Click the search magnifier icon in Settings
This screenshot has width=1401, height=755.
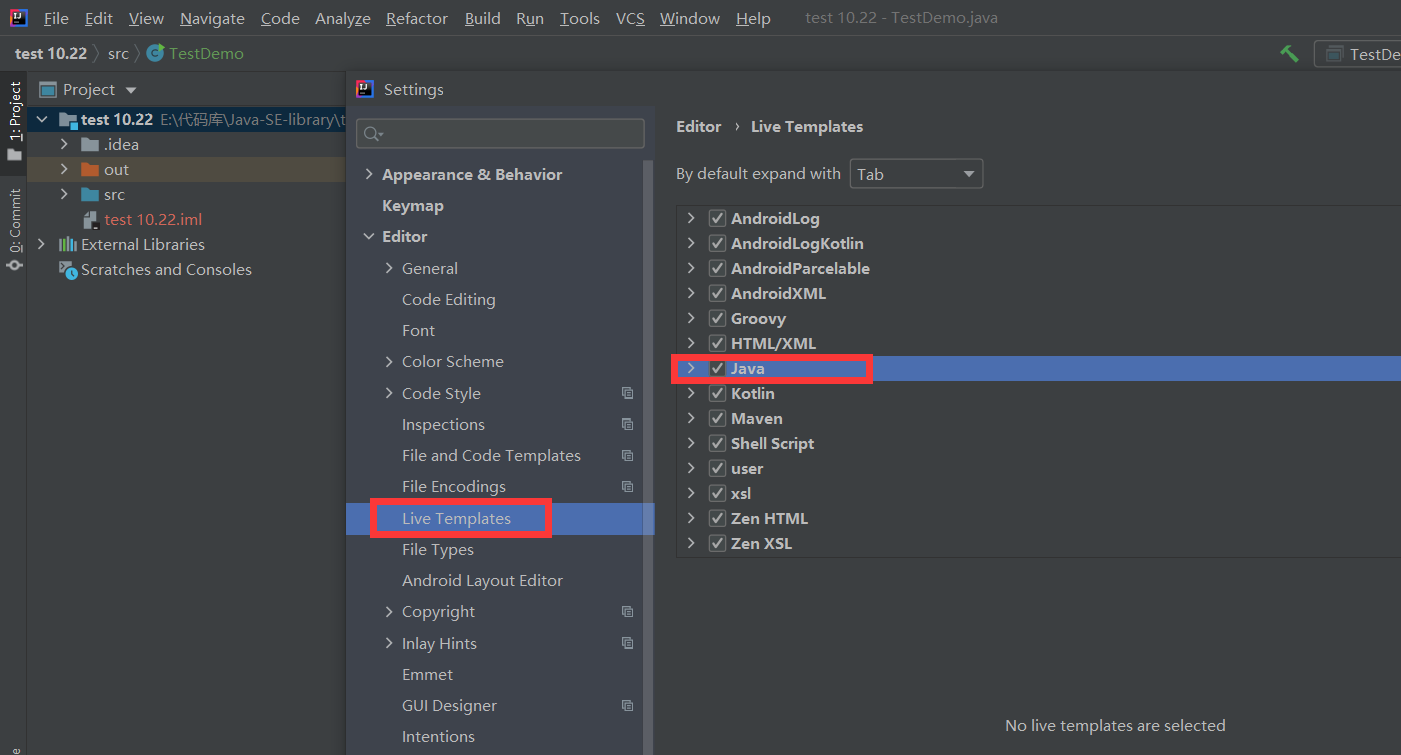(372, 134)
